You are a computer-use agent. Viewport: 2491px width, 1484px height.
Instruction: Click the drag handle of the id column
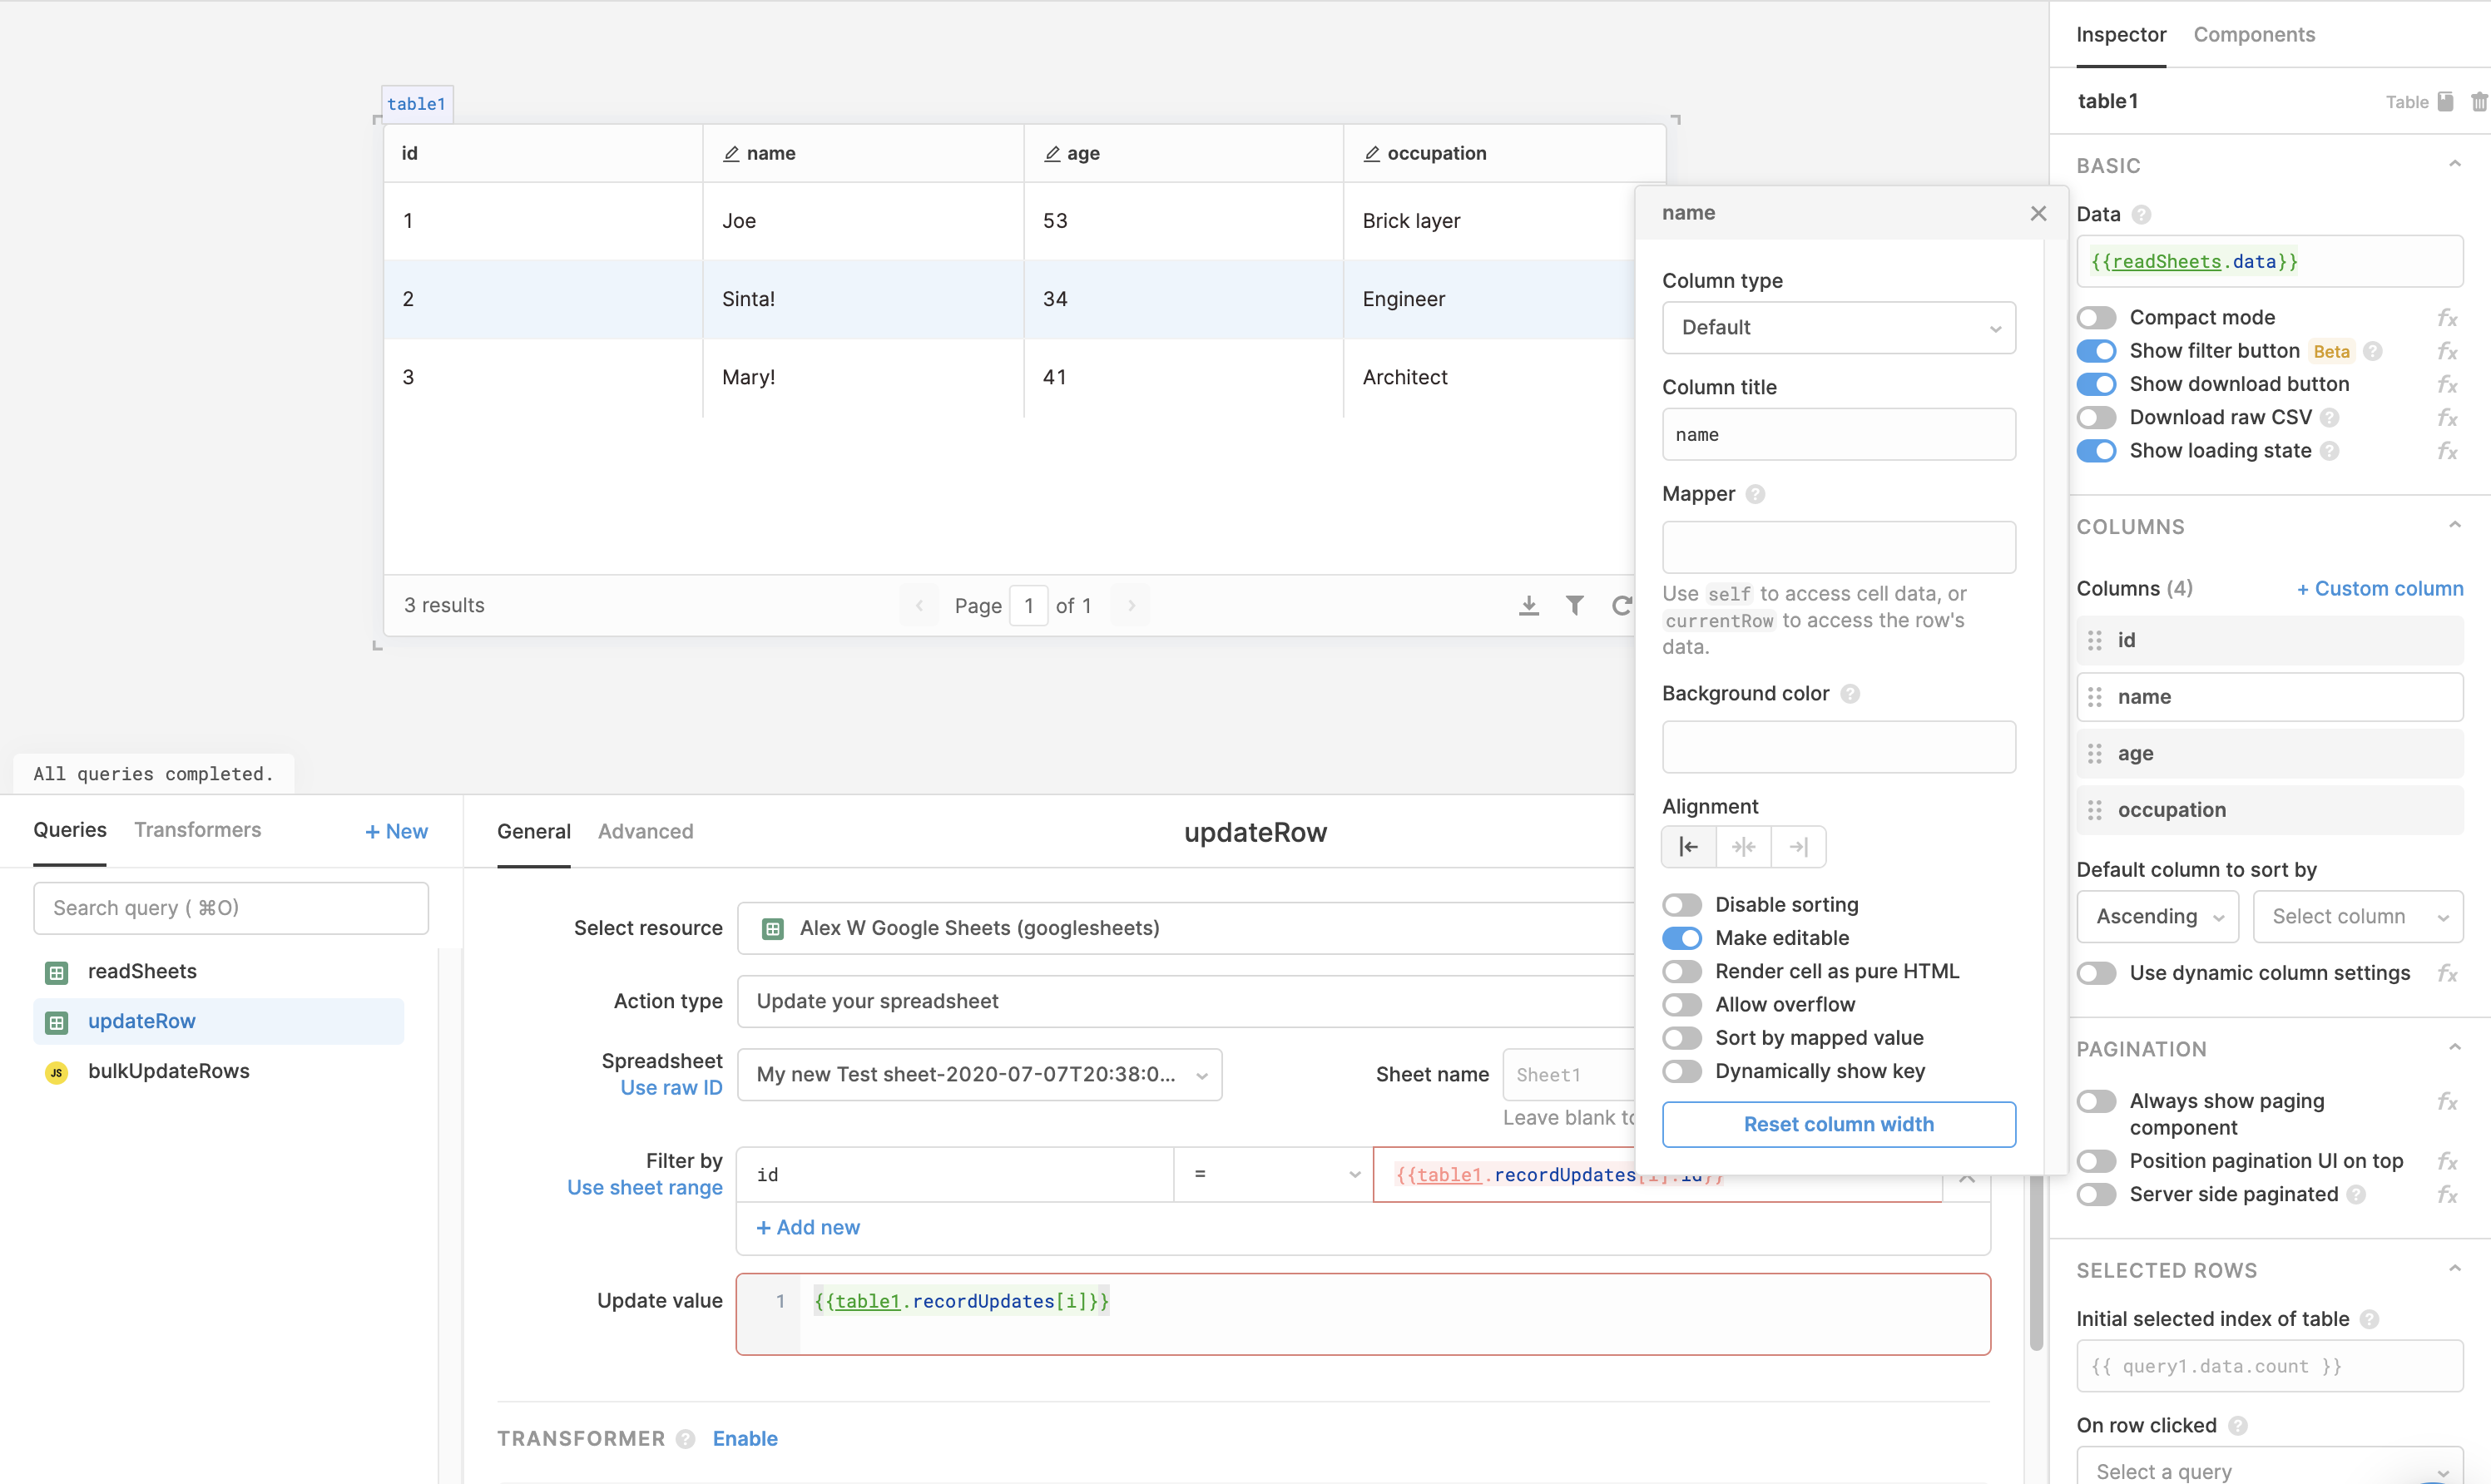[x=2094, y=640]
